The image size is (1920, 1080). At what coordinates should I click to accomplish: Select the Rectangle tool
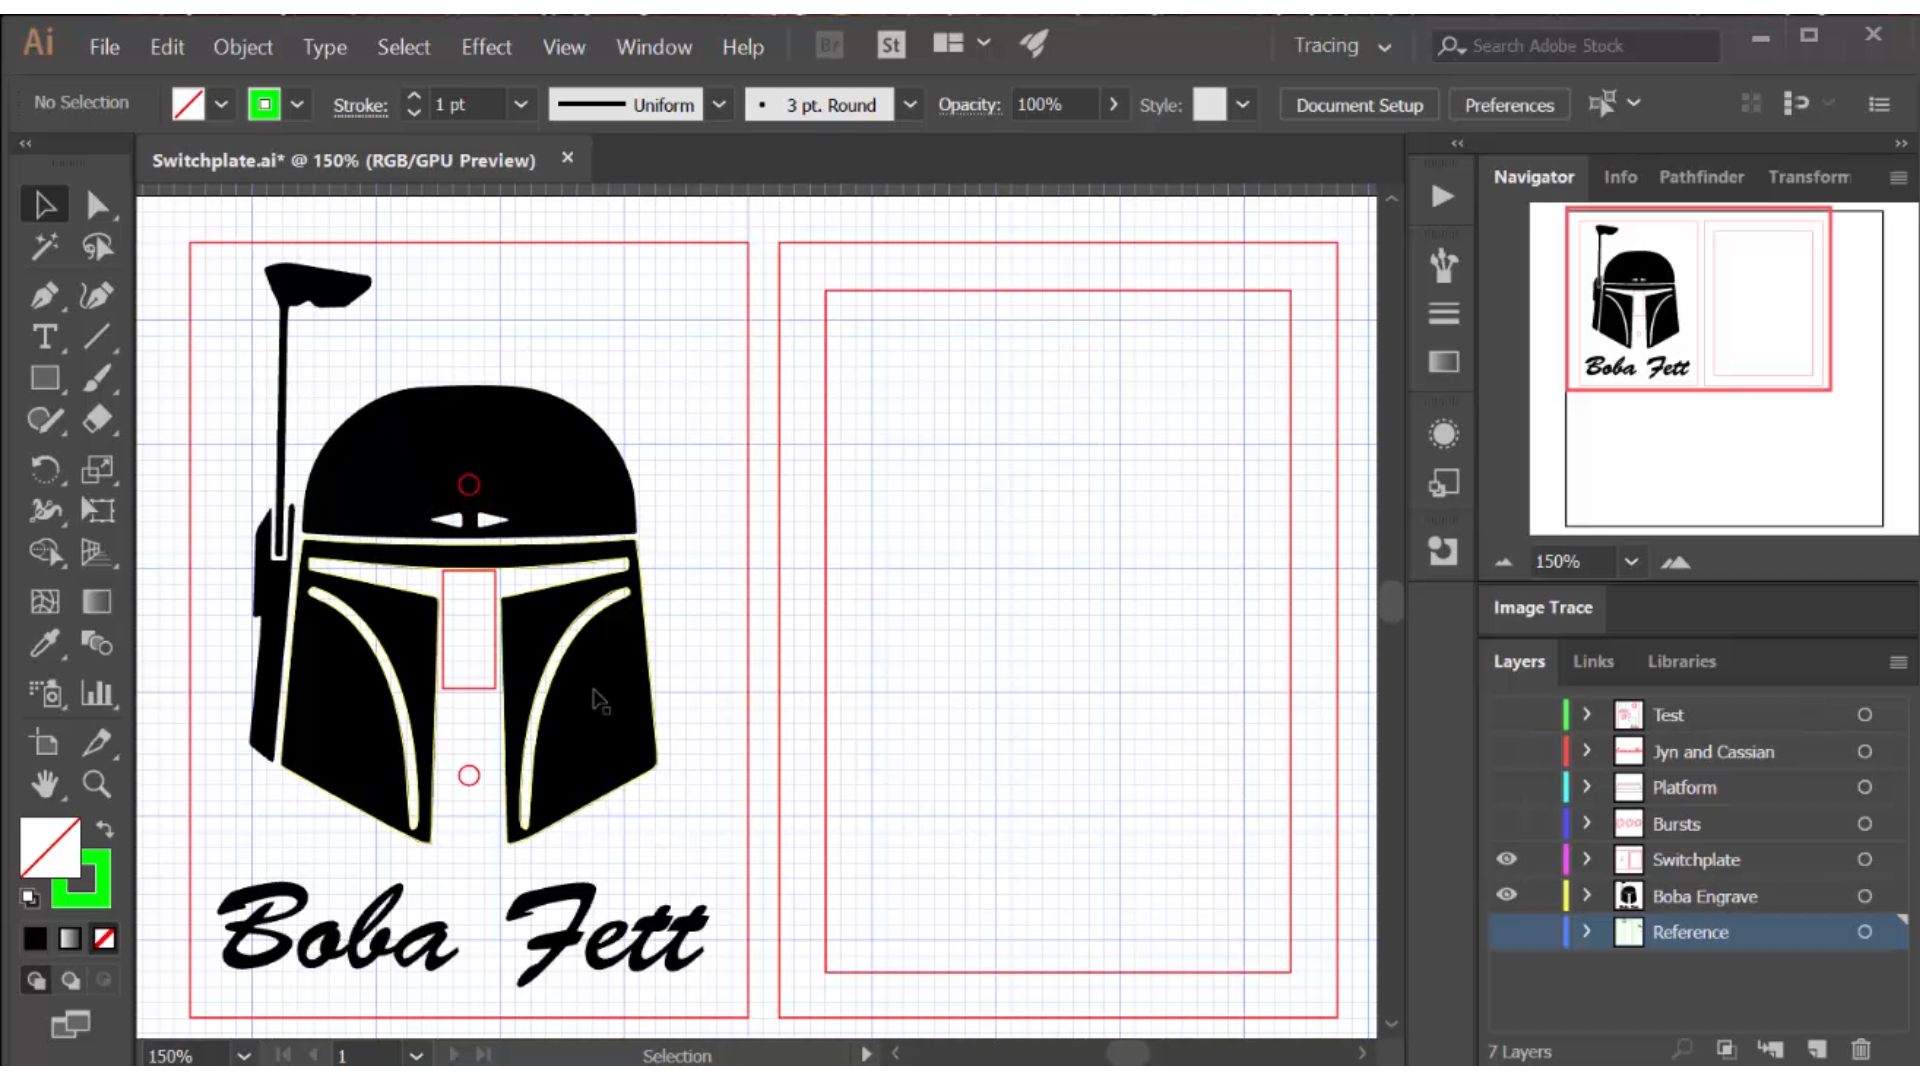44,378
